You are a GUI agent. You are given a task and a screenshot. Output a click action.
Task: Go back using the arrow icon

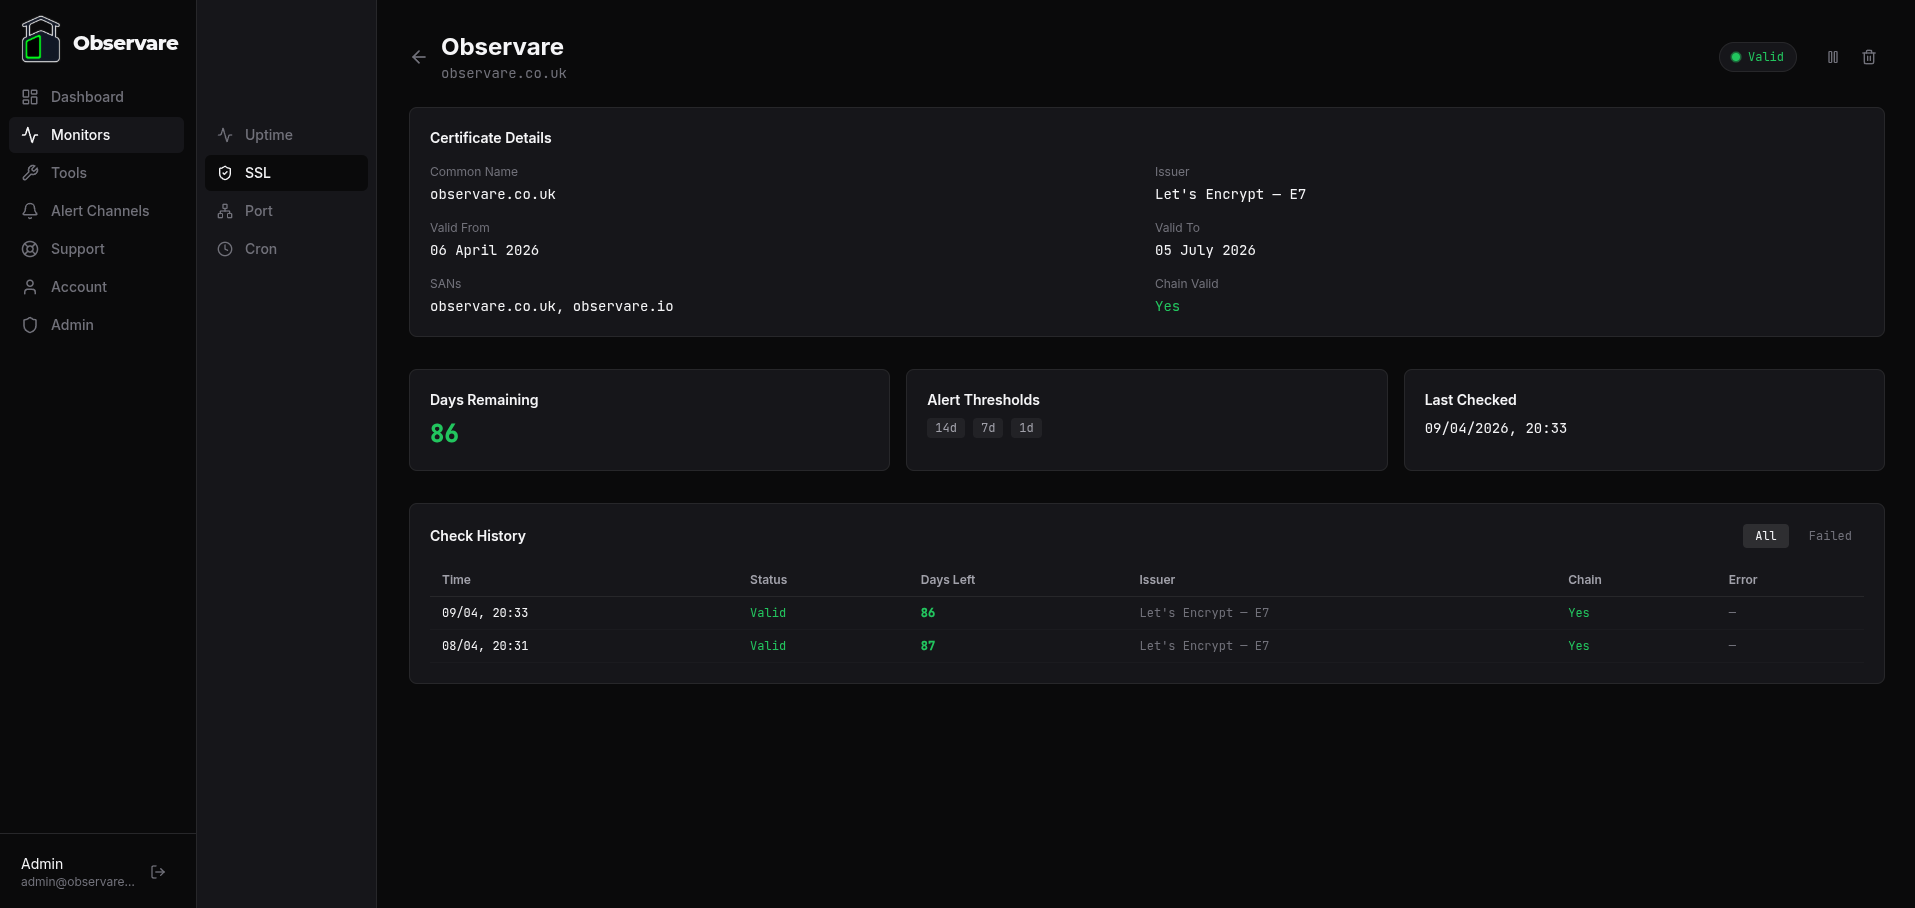pos(418,57)
